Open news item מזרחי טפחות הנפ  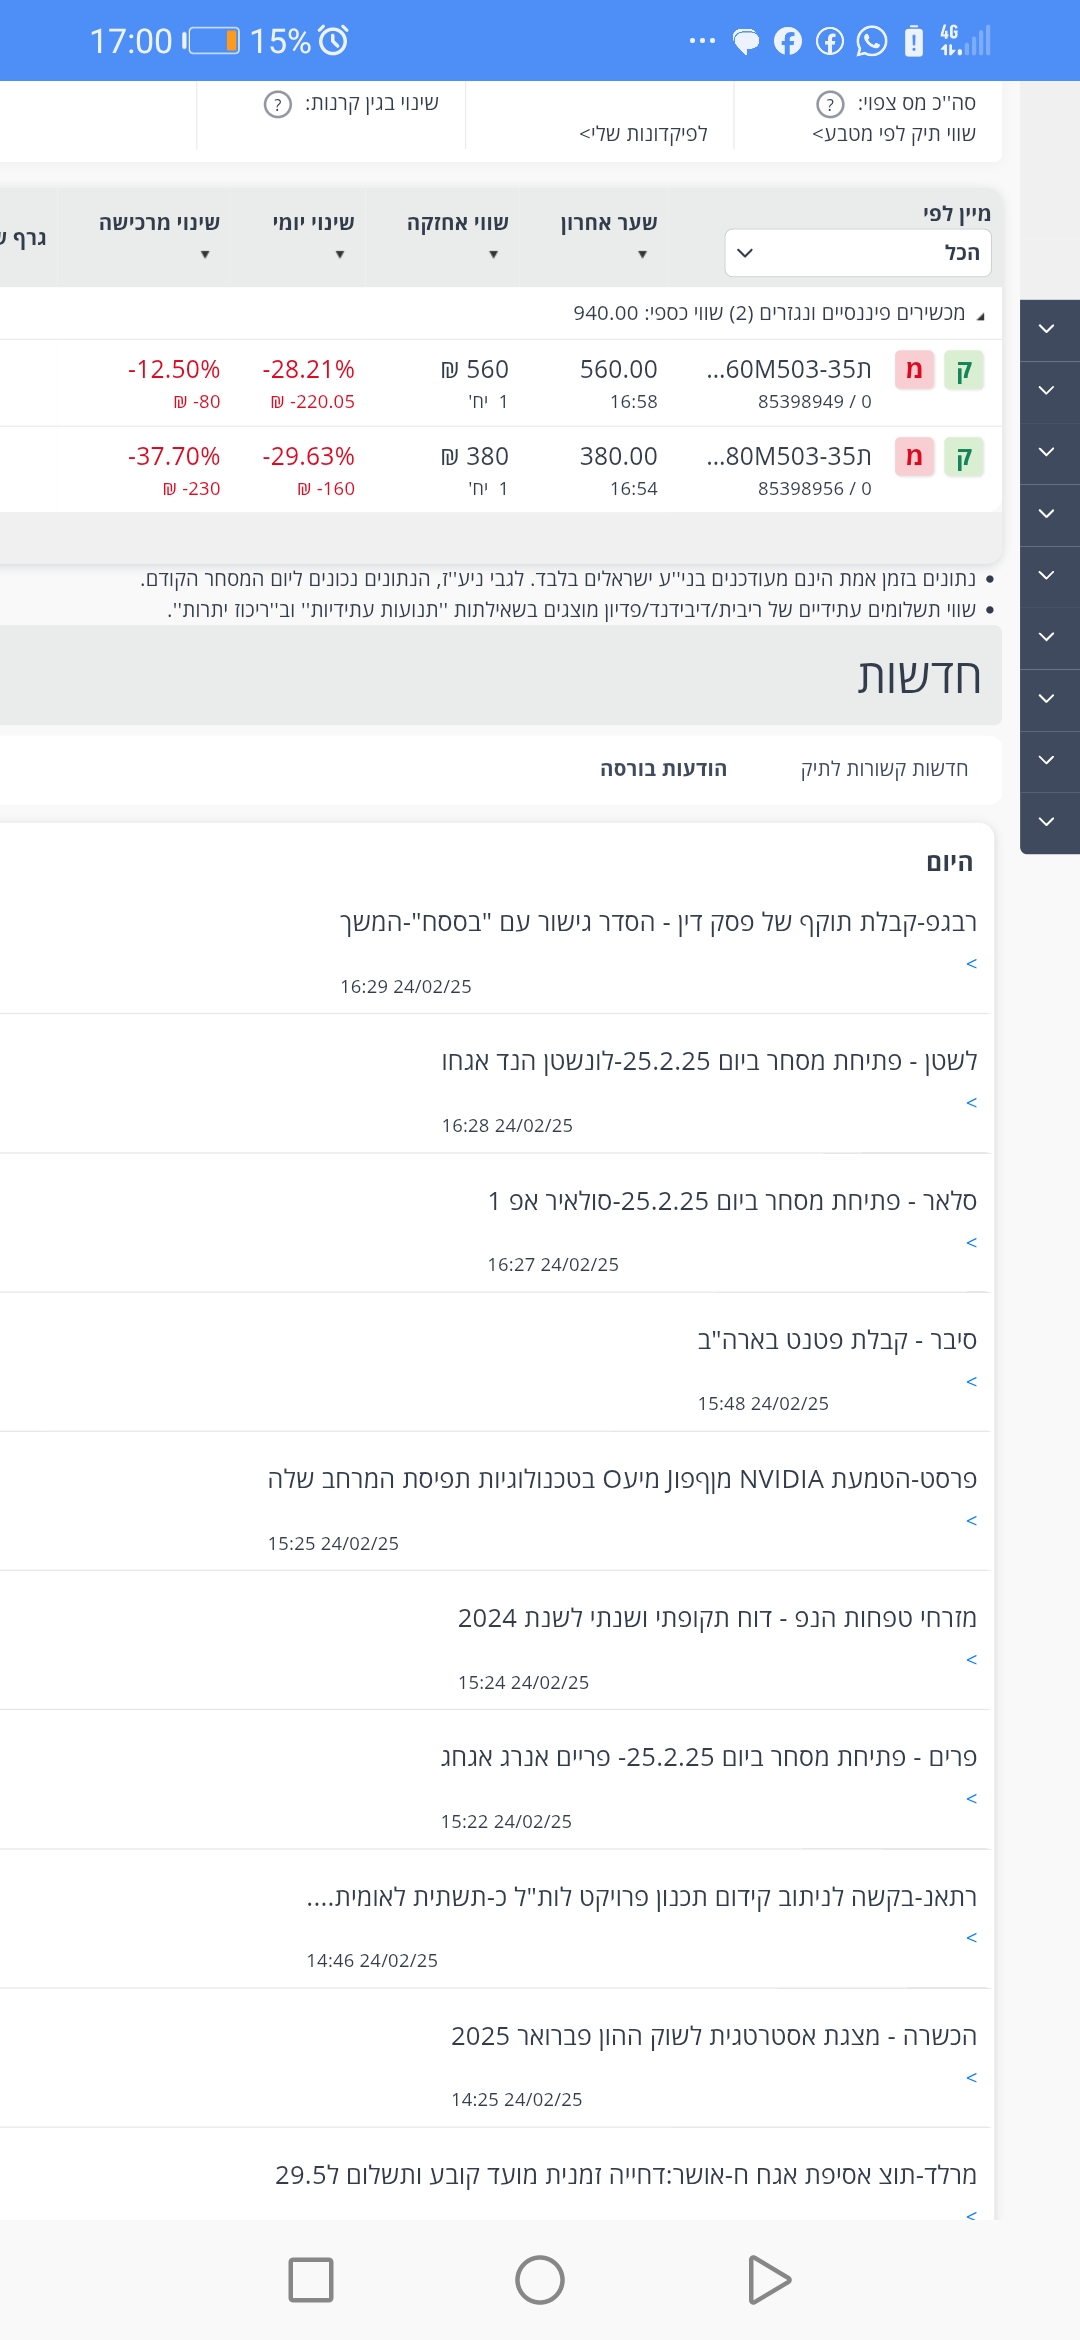pos(717,1618)
